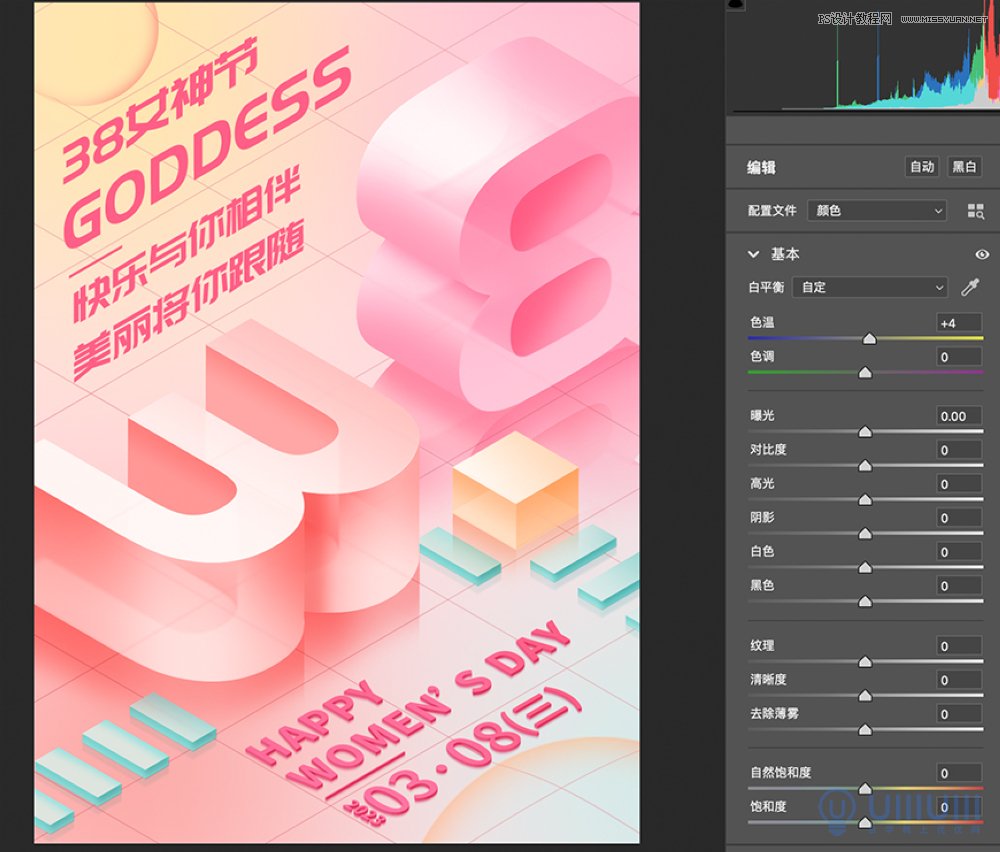Click the 高光 value input box
Image resolution: width=1000 pixels, height=852 pixels.
click(x=959, y=484)
